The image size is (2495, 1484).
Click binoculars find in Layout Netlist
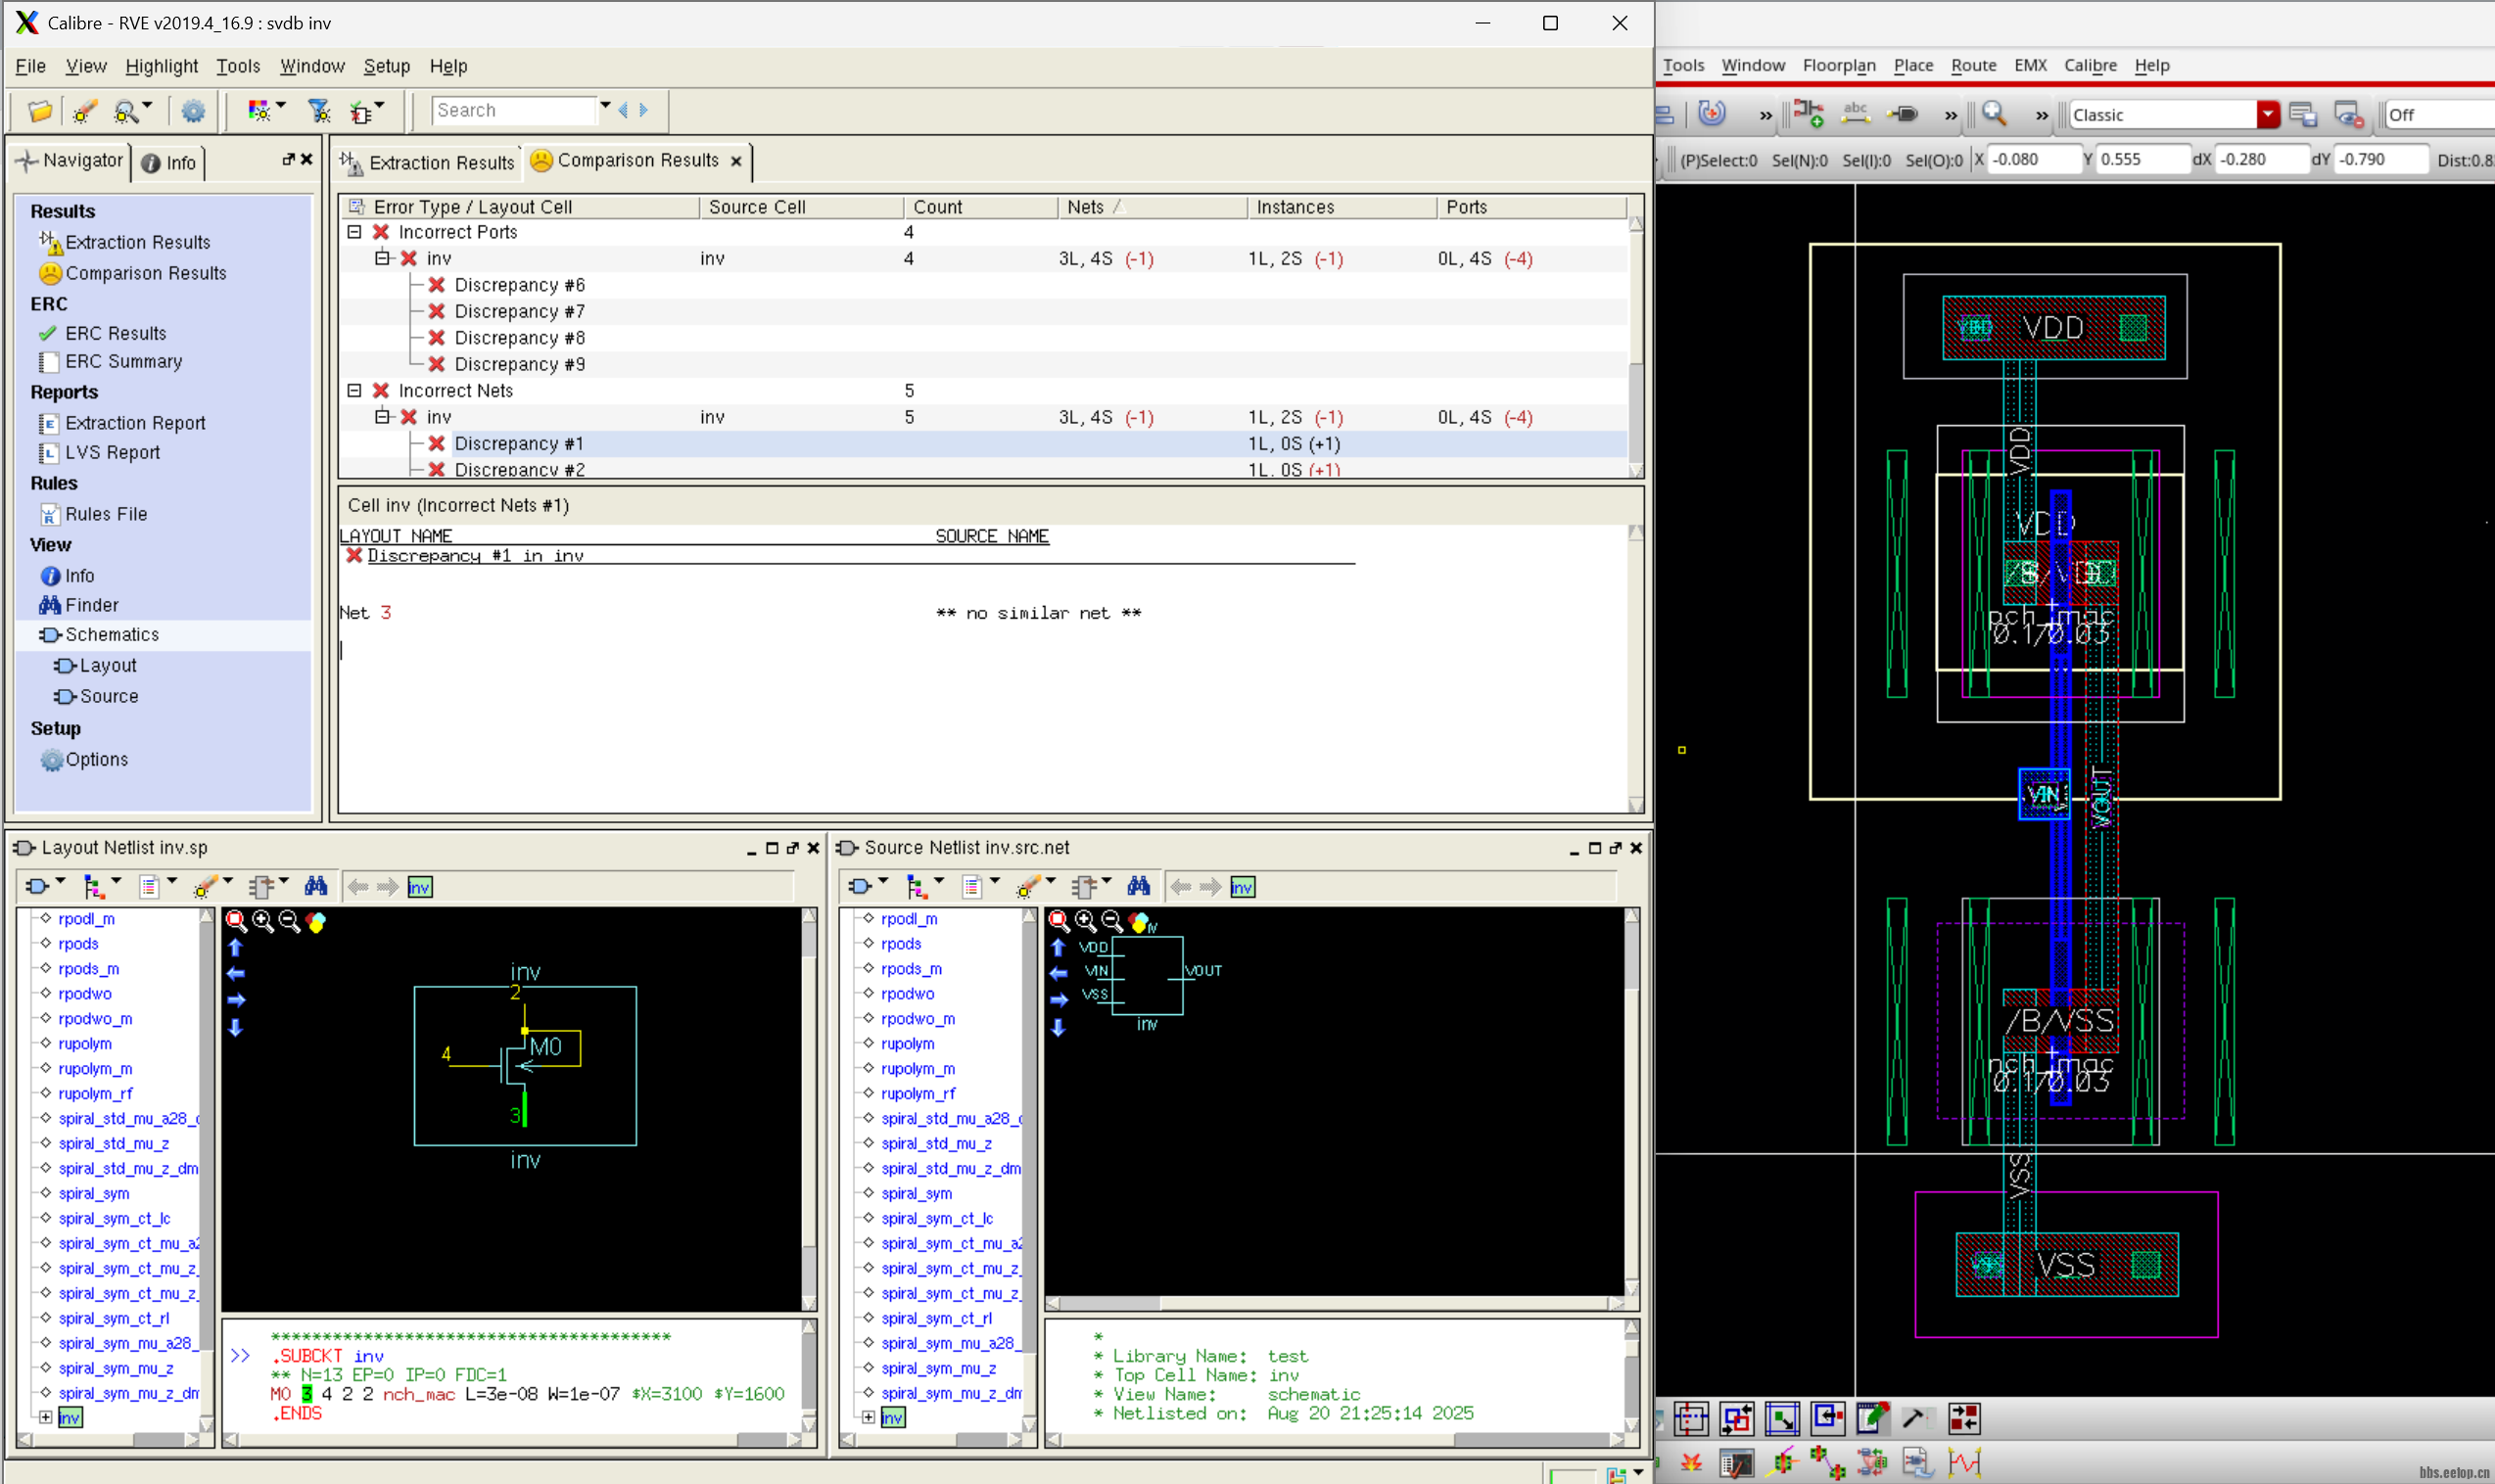pos(316,886)
